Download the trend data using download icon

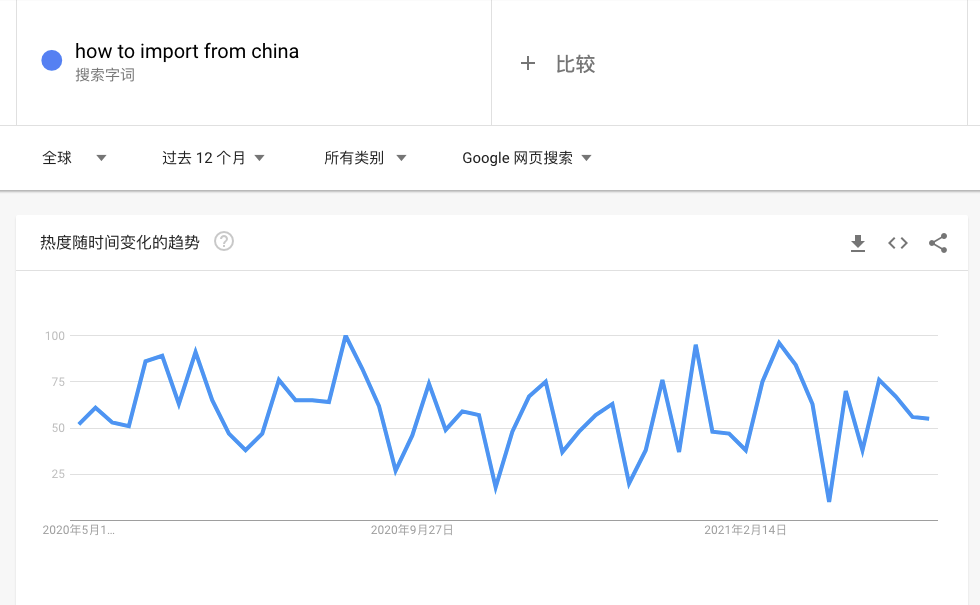tap(858, 242)
